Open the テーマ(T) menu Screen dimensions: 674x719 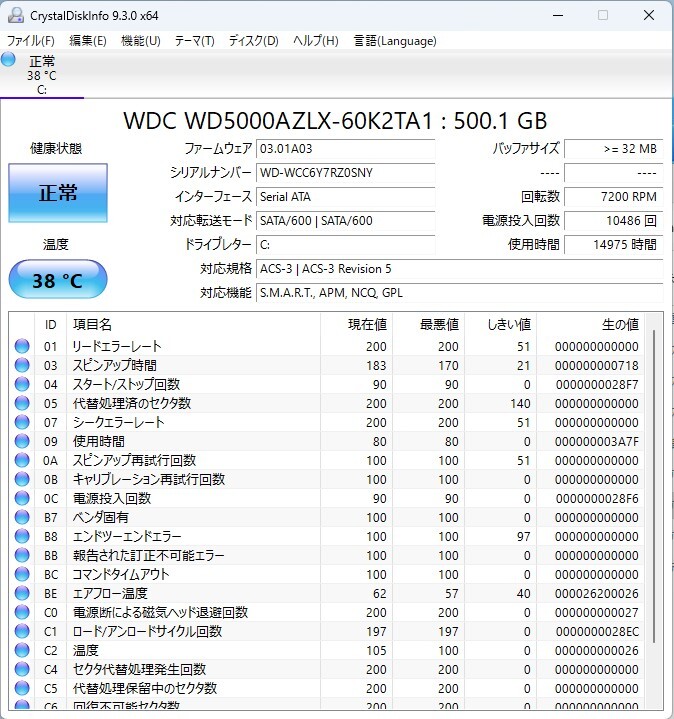pos(194,41)
